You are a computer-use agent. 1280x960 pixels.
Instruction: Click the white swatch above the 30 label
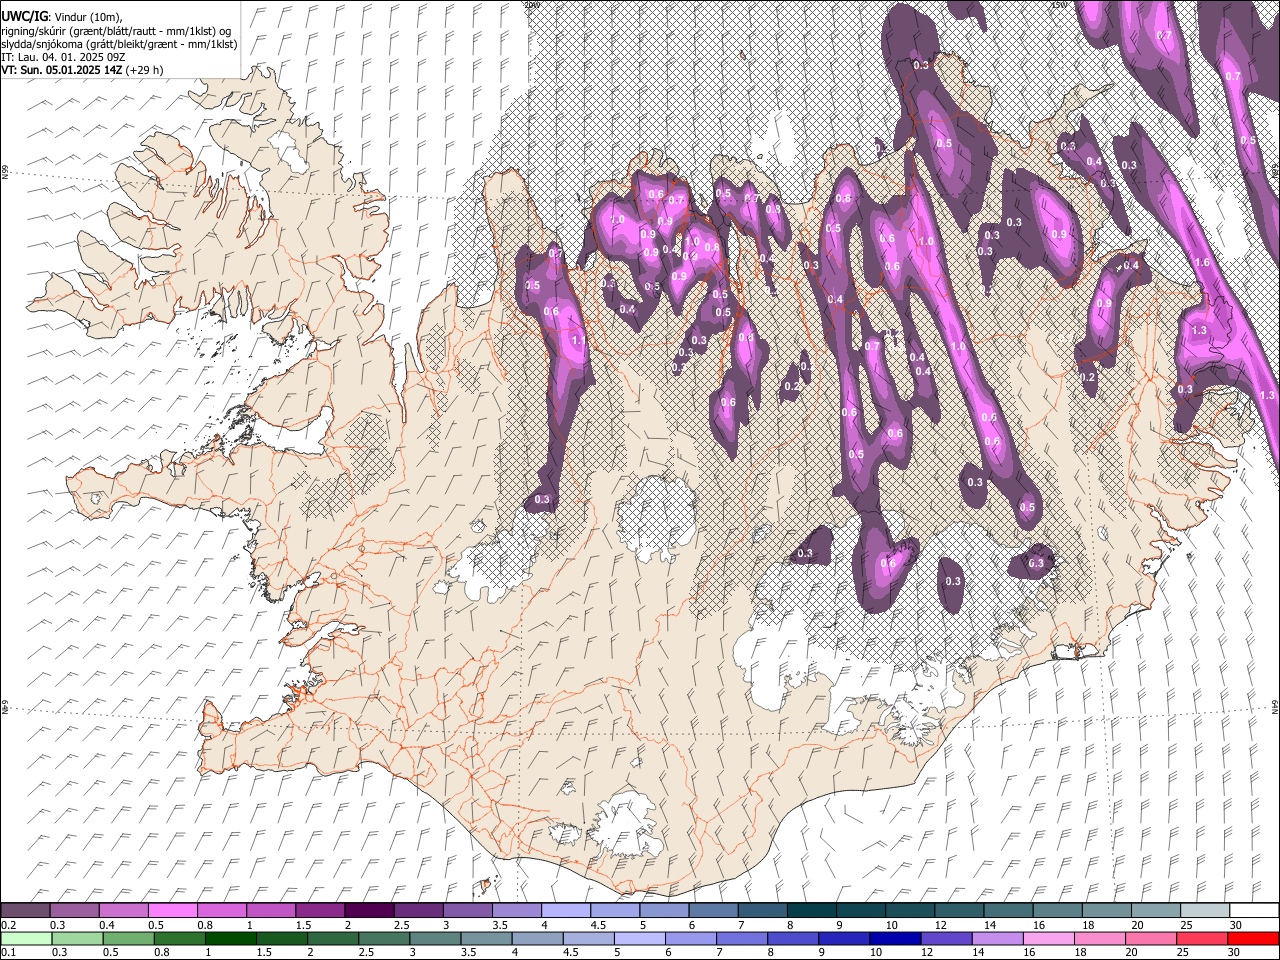pyautogui.click(x=1253, y=910)
